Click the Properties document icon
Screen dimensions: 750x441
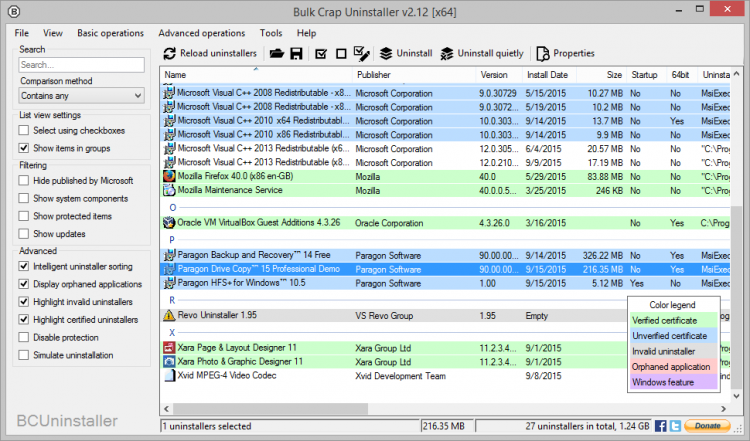pos(543,54)
